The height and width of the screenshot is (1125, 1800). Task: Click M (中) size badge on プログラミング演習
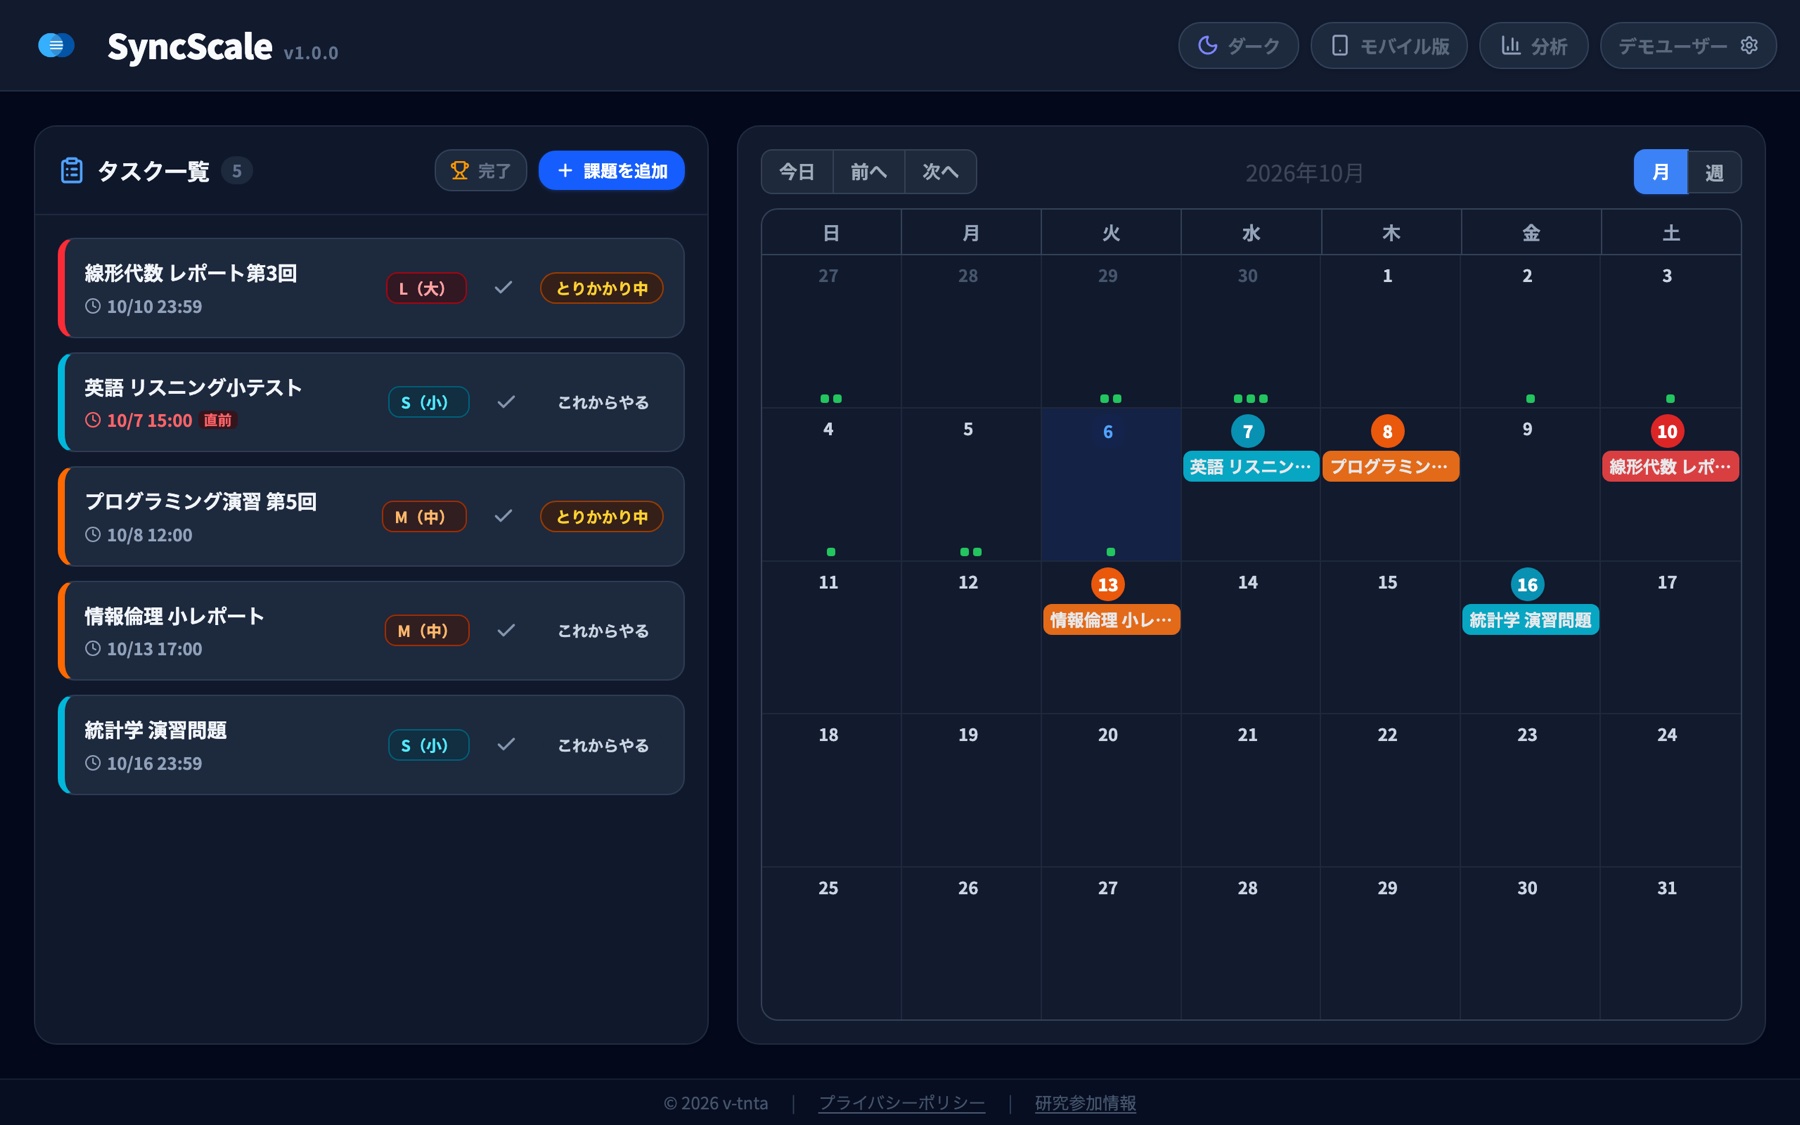tap(424, 516)
